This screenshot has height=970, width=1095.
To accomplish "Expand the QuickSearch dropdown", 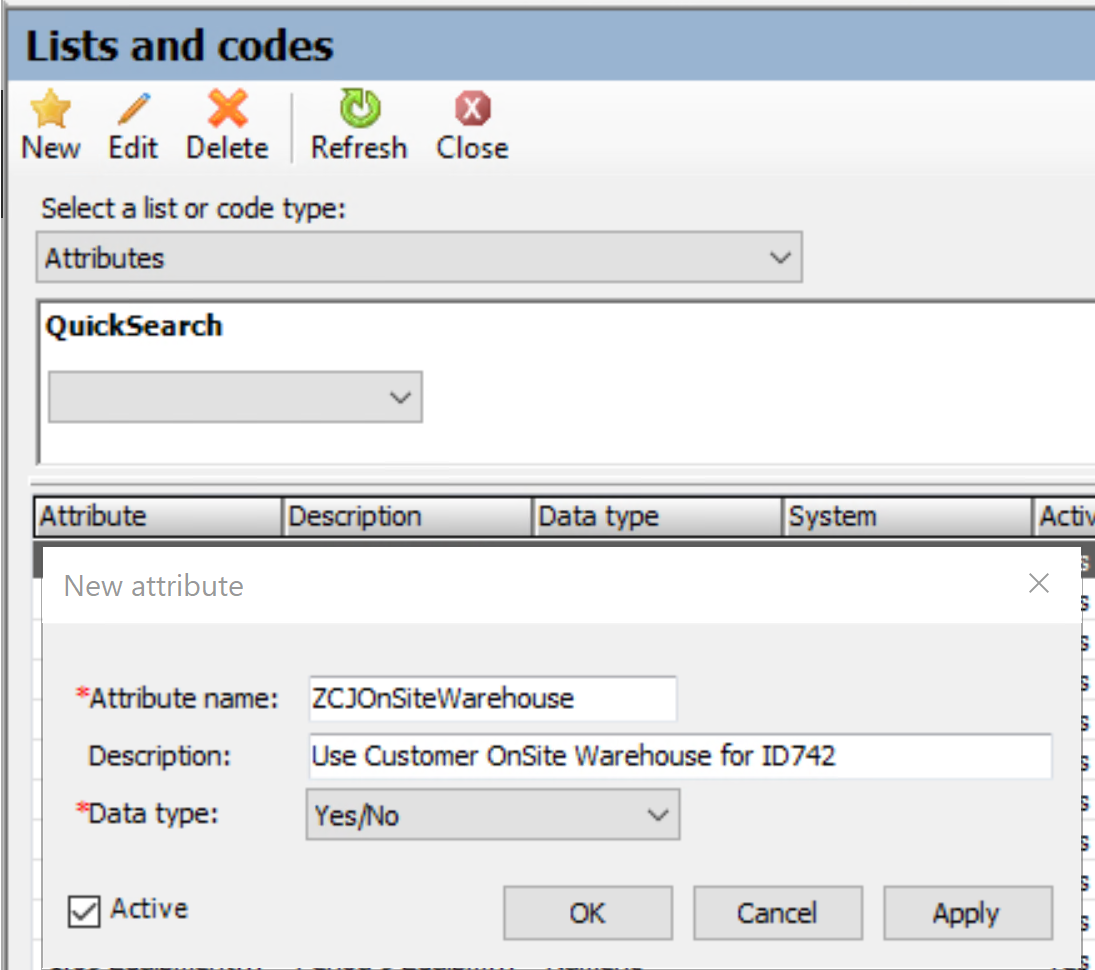I will point(235,397).
